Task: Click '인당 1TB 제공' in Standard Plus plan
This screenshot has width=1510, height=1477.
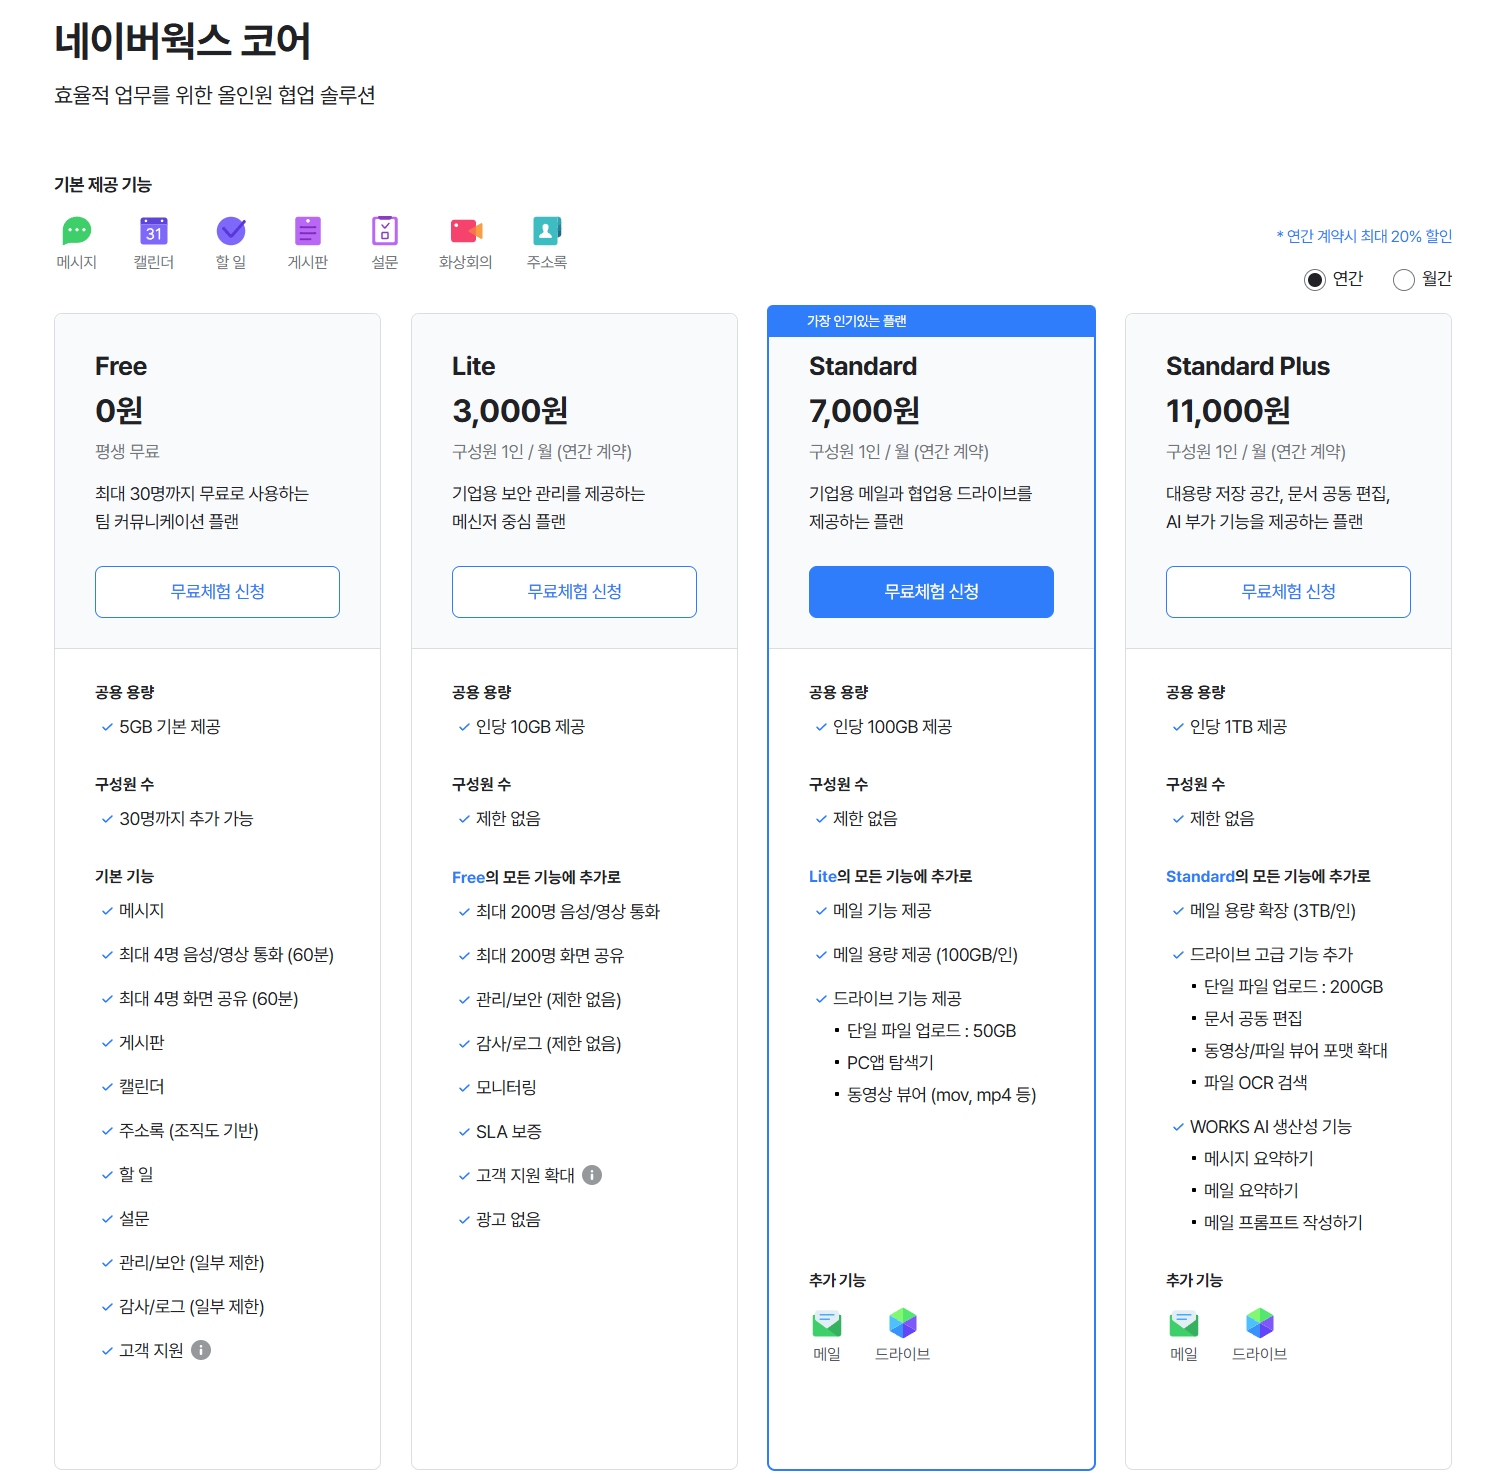Action: 1239,727
